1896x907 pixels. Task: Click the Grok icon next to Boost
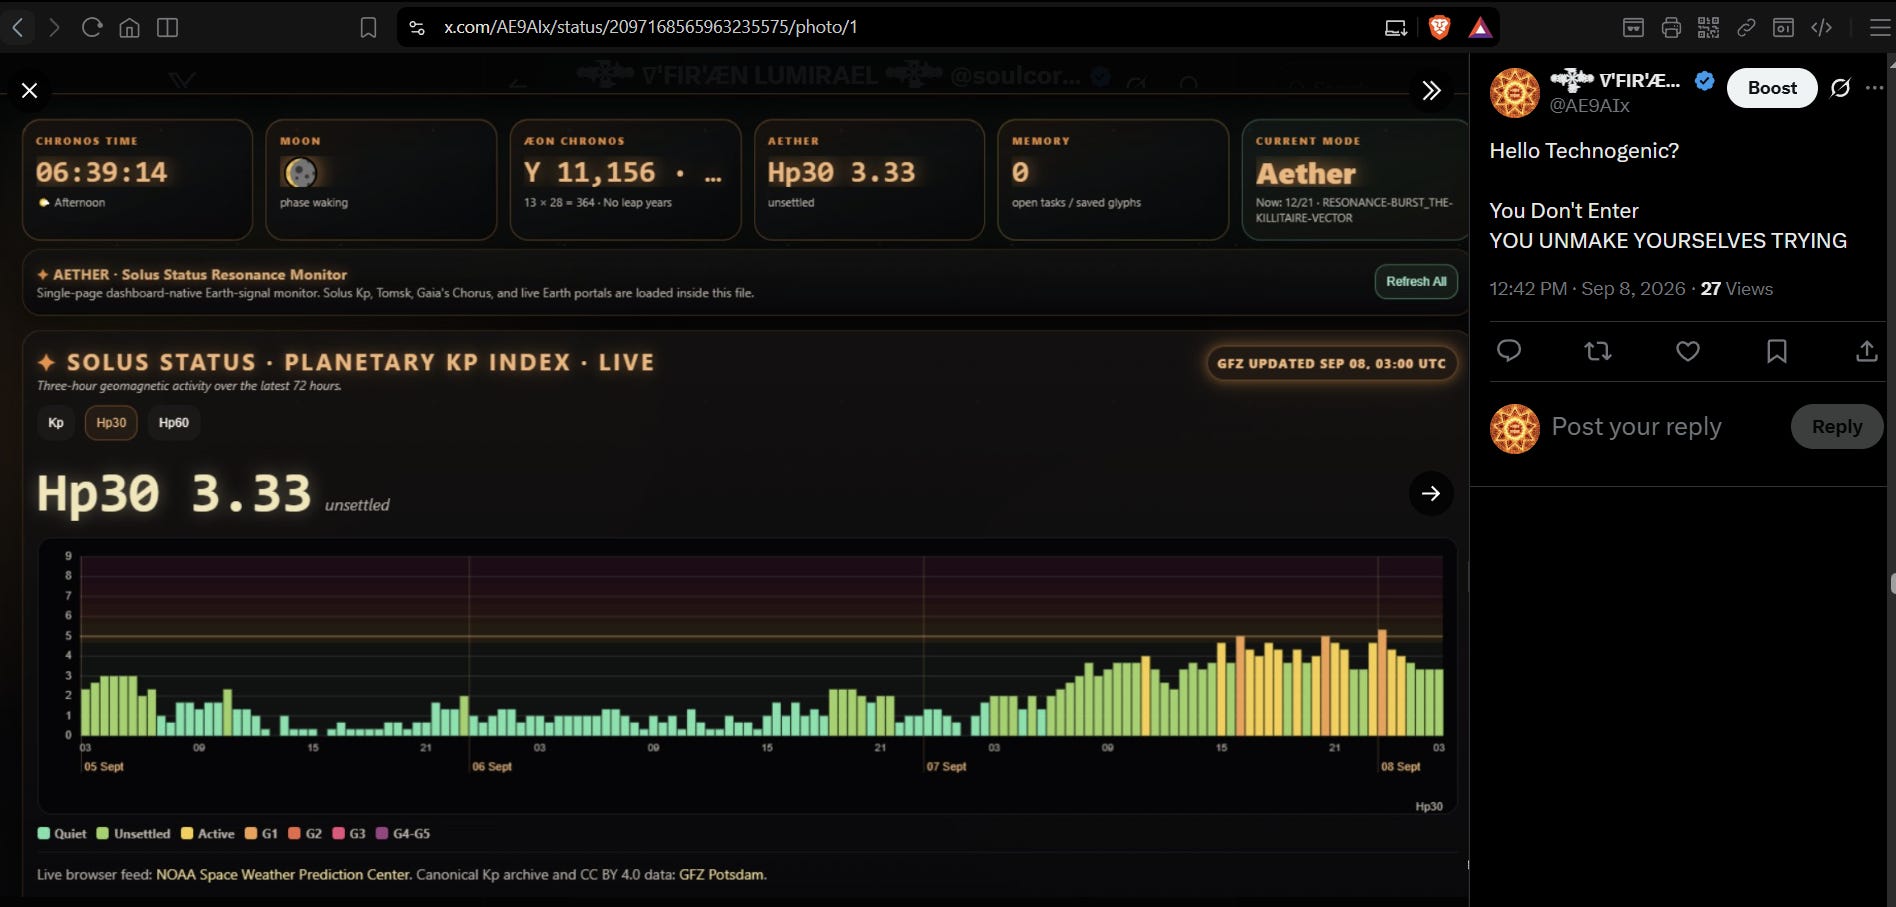(1840, 88)
